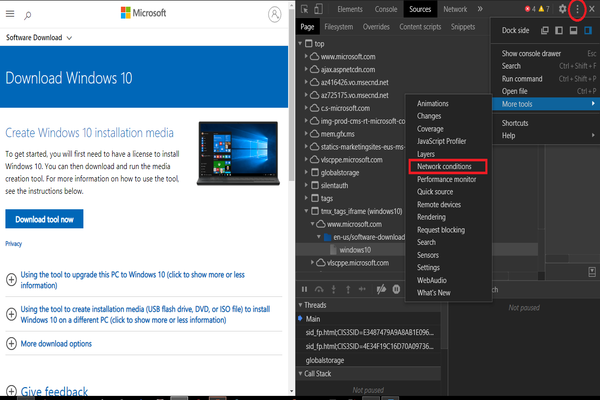Expand the create installation media plus icon
The width and height of the screenshot is (600, 400).
pos(11,314)
